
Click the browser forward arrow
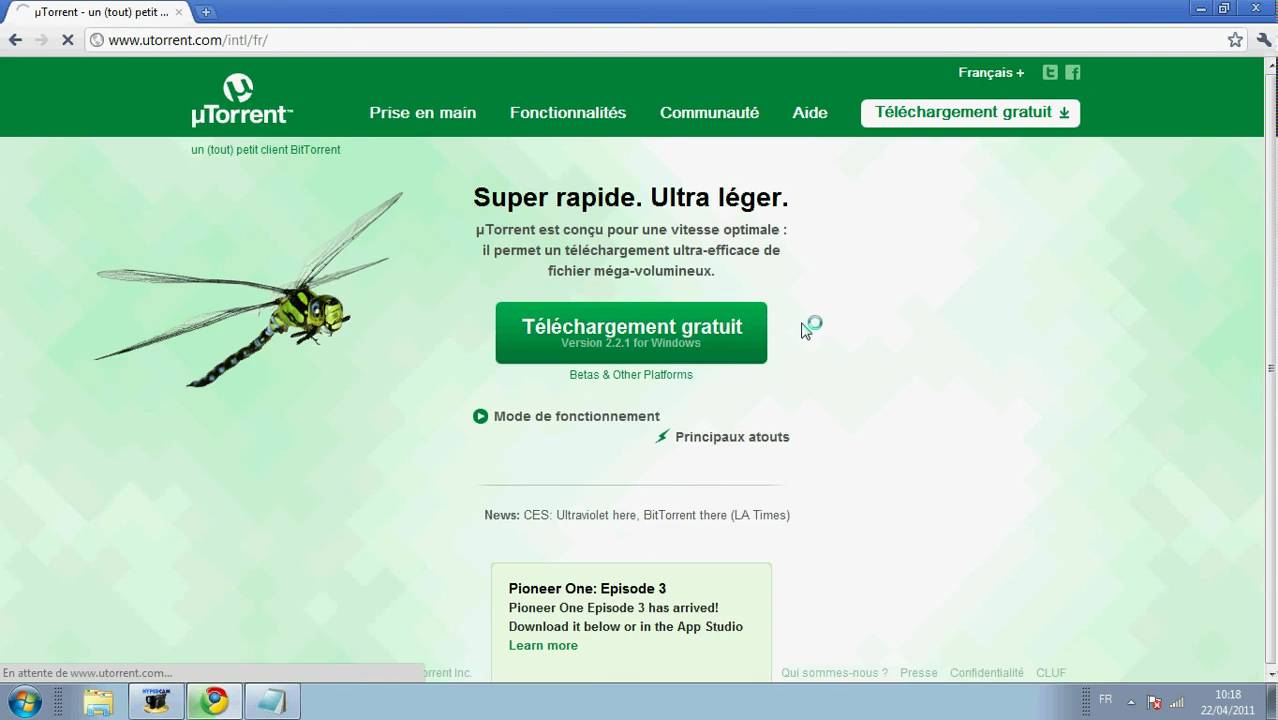coord(41,40)
